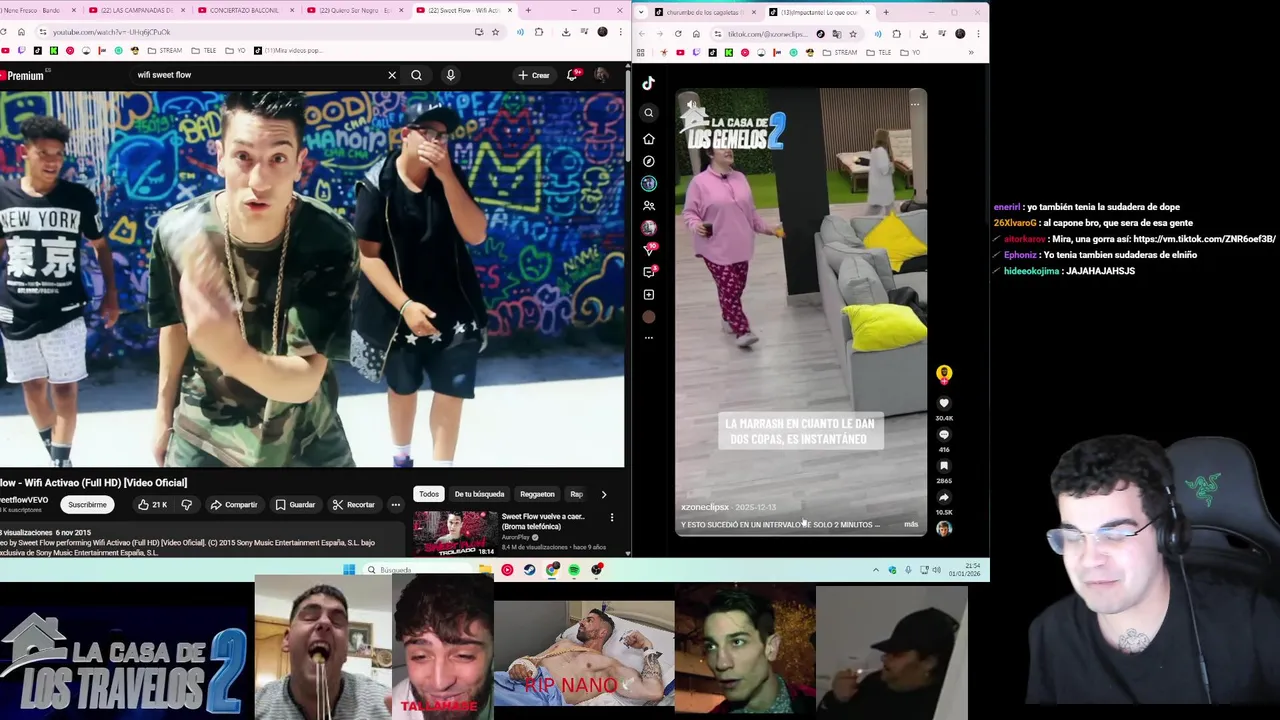1280x720 pixels.
Task: Open TikTok Explore compass icon
Action: [x=648, y=161]
